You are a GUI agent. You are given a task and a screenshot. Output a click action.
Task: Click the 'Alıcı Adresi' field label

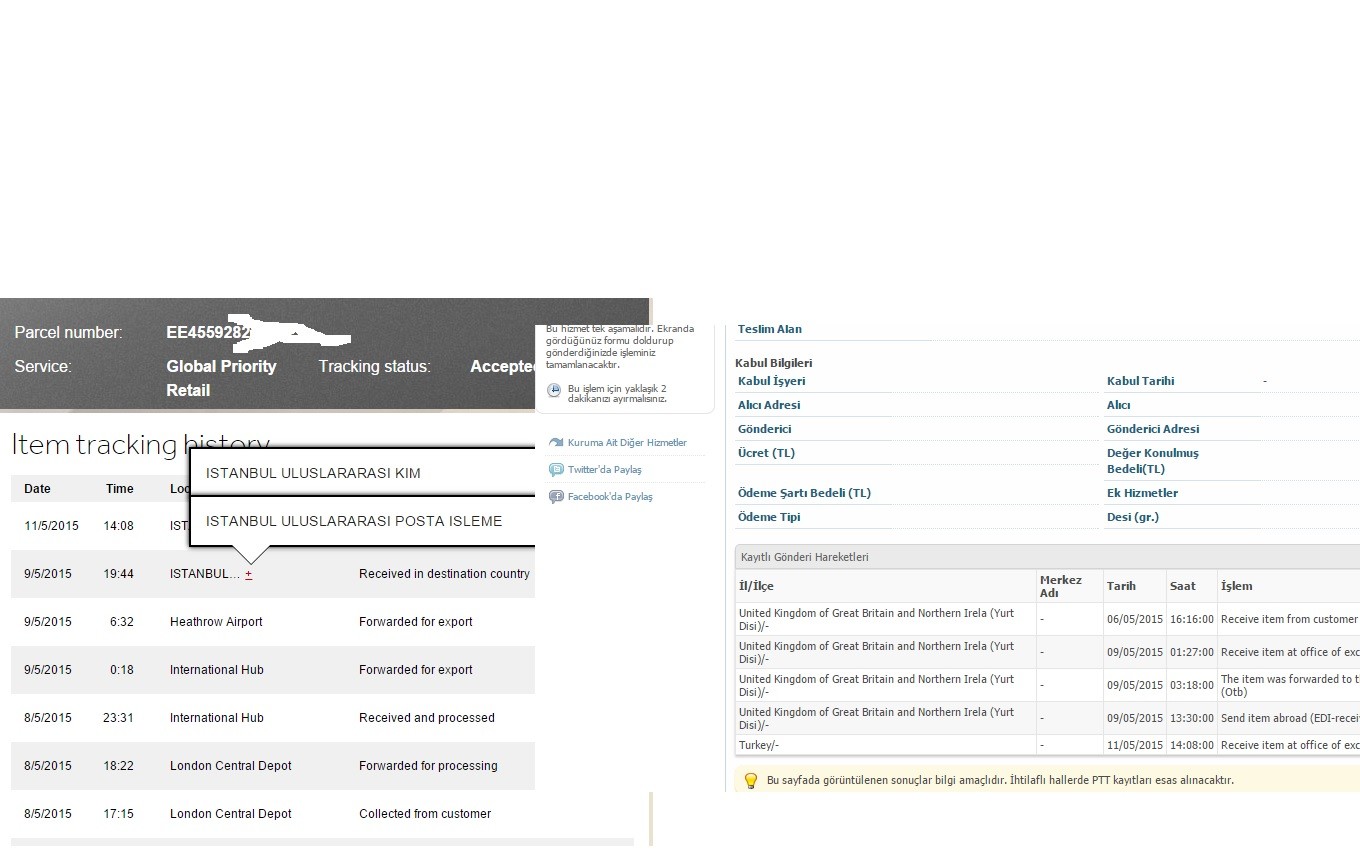coord(769,405)
